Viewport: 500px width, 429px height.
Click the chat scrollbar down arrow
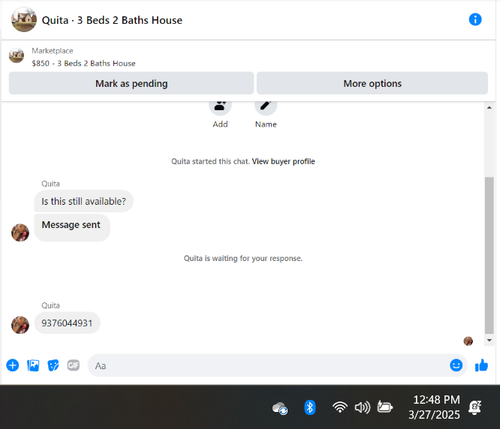[489, 340]
